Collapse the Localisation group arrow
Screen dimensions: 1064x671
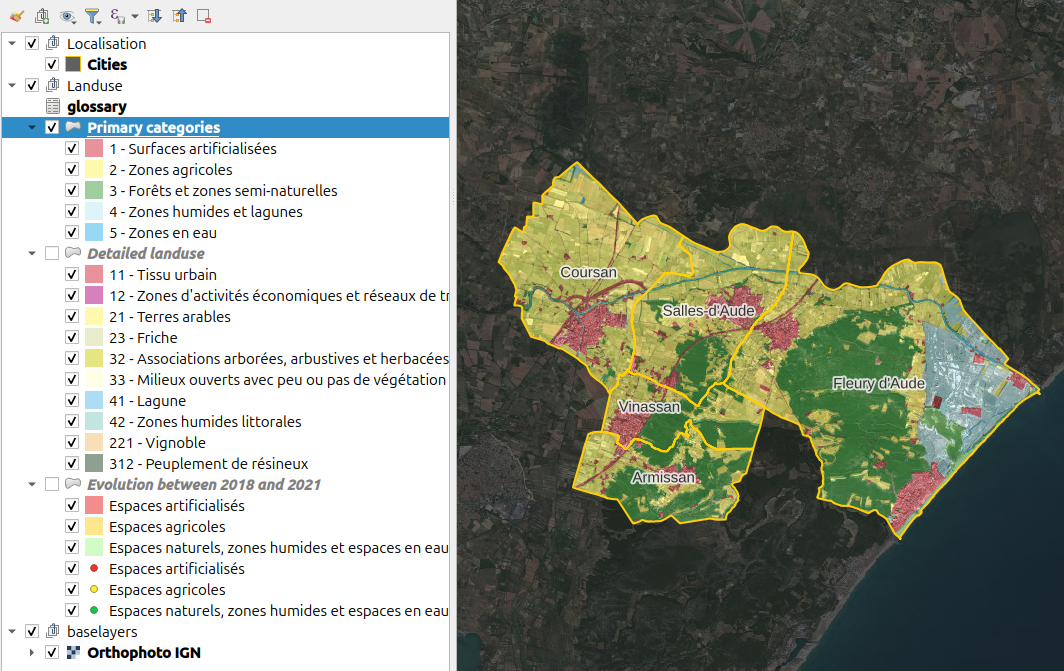12,43
